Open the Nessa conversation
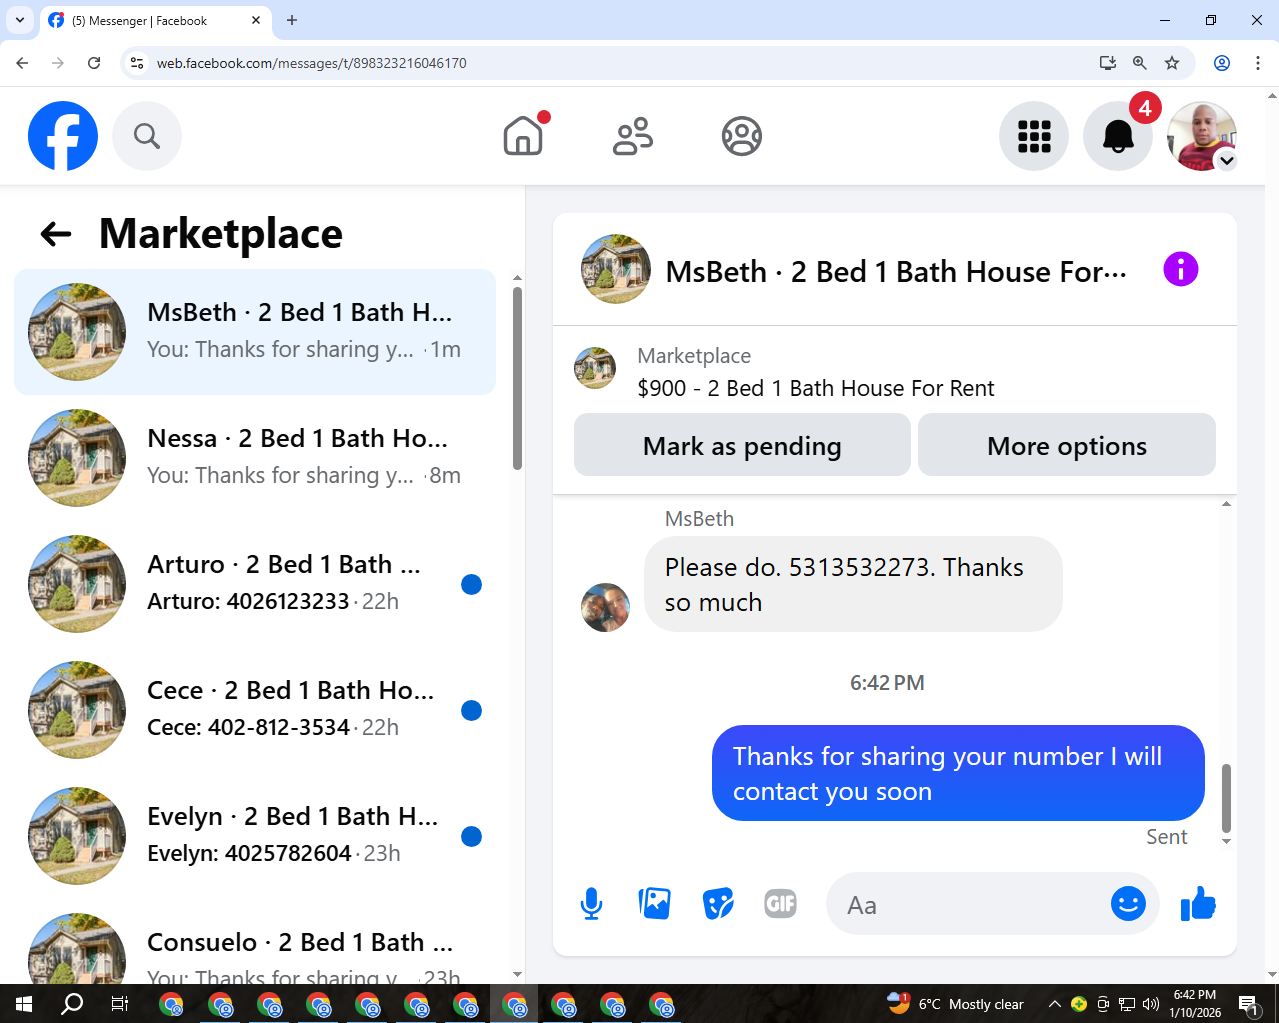Screen dimensions: 1279x1023 [x=255, y=458]
